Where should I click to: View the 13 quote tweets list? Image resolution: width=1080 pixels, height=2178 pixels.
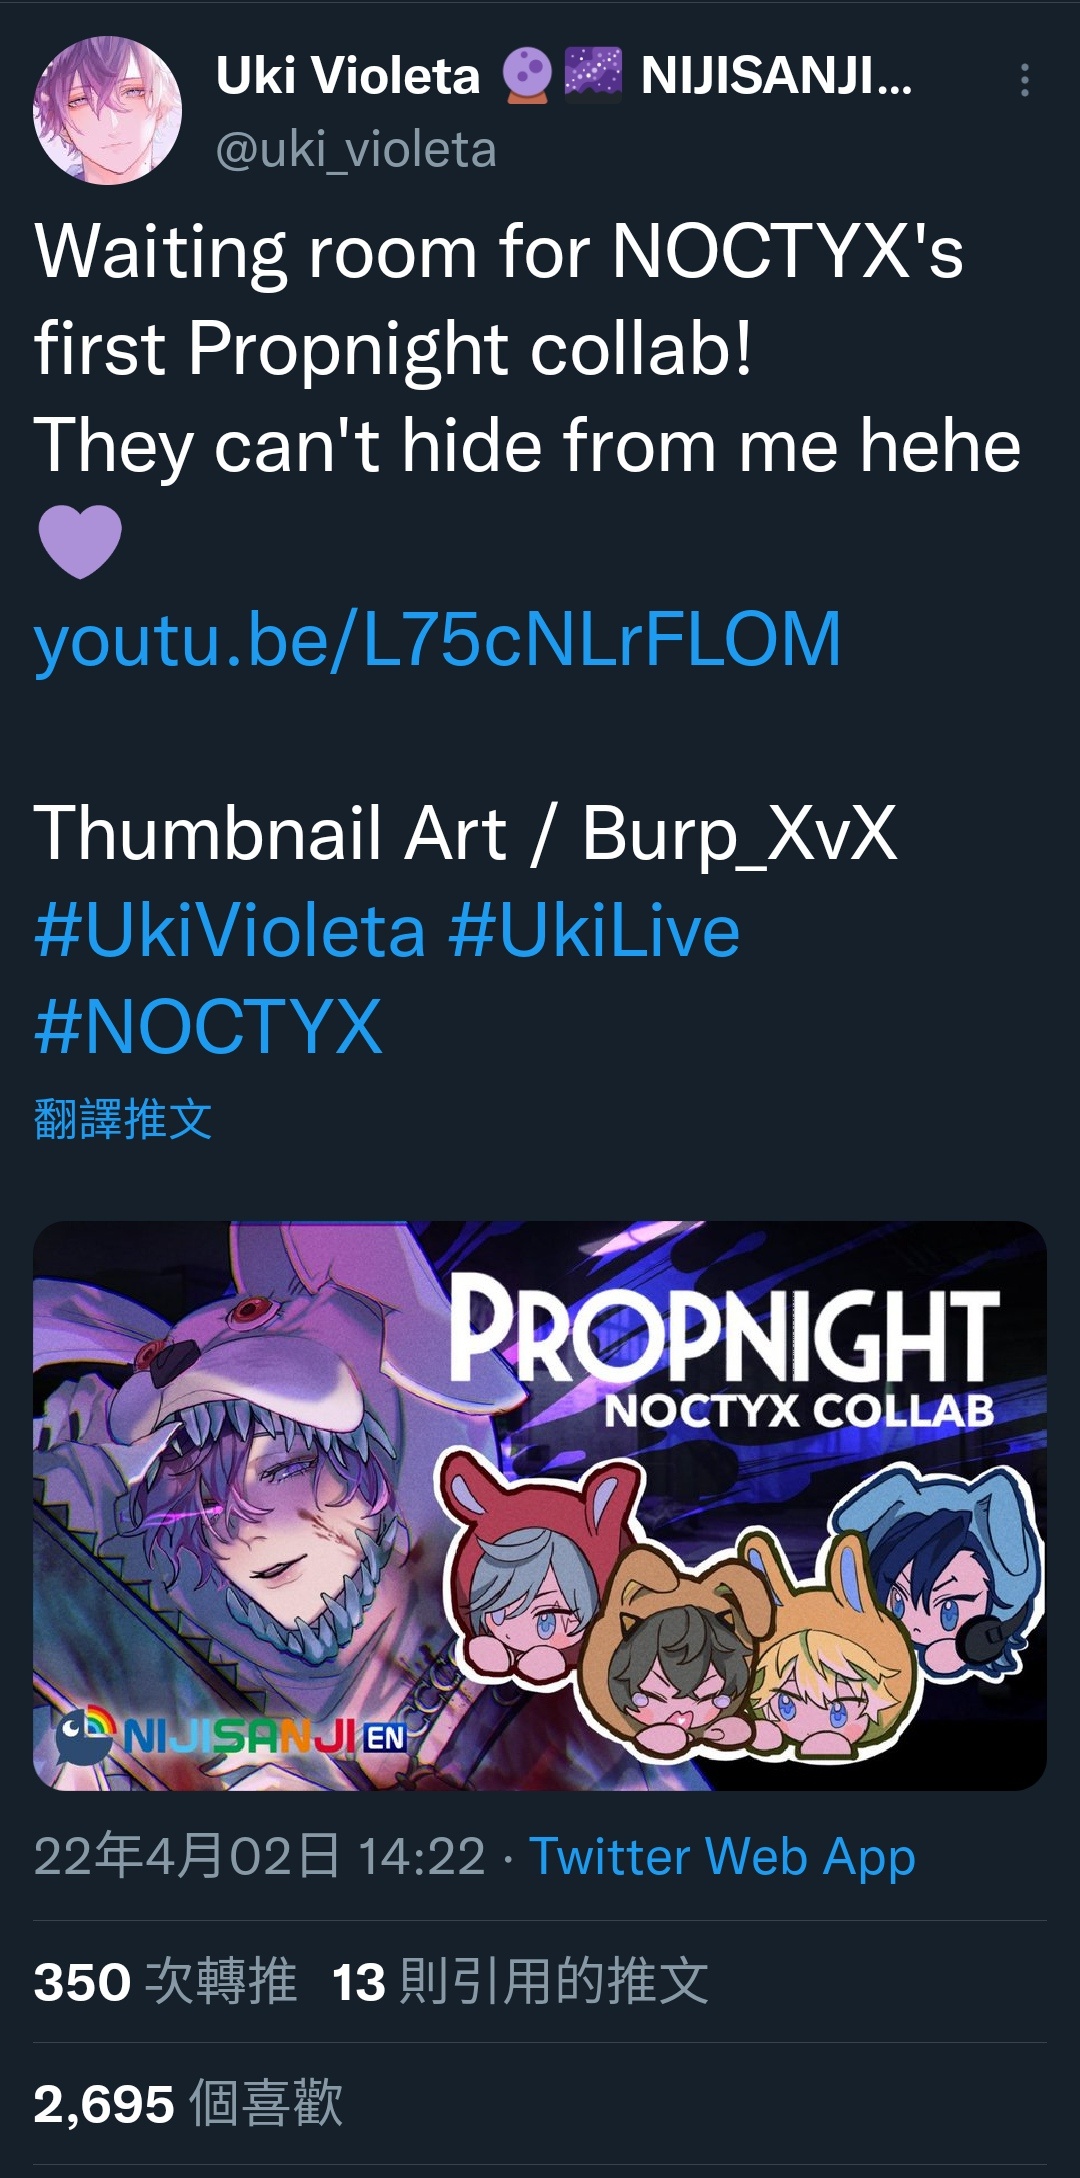tap(520, 1981)
